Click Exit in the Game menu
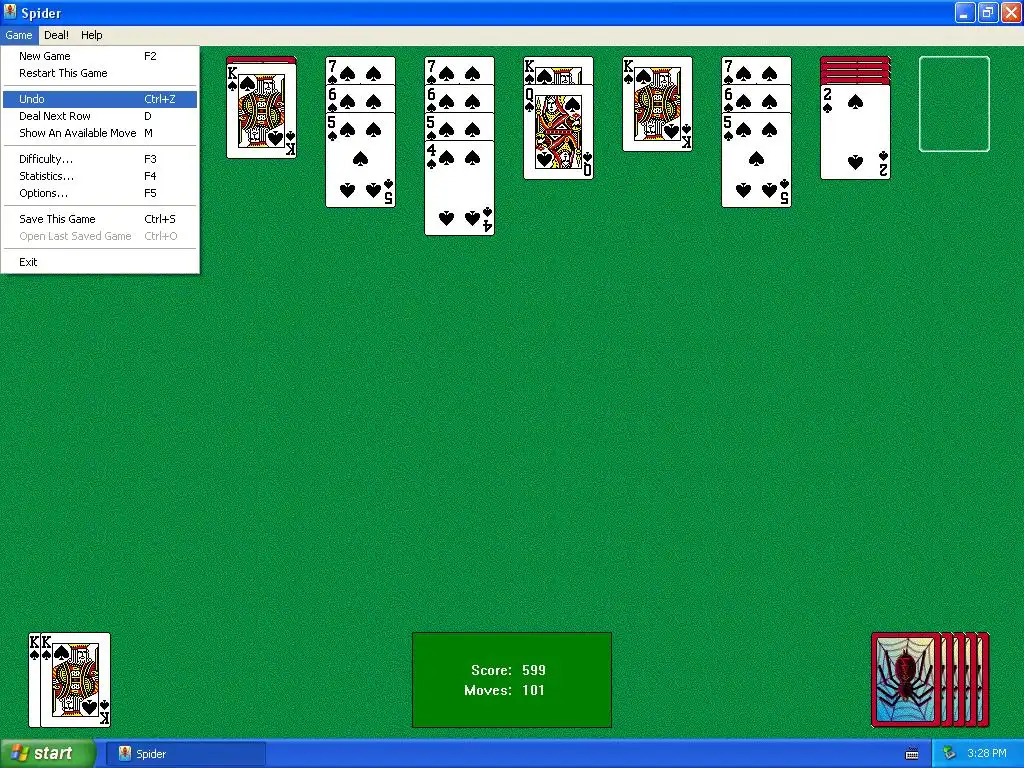 [x=100, y=263]
